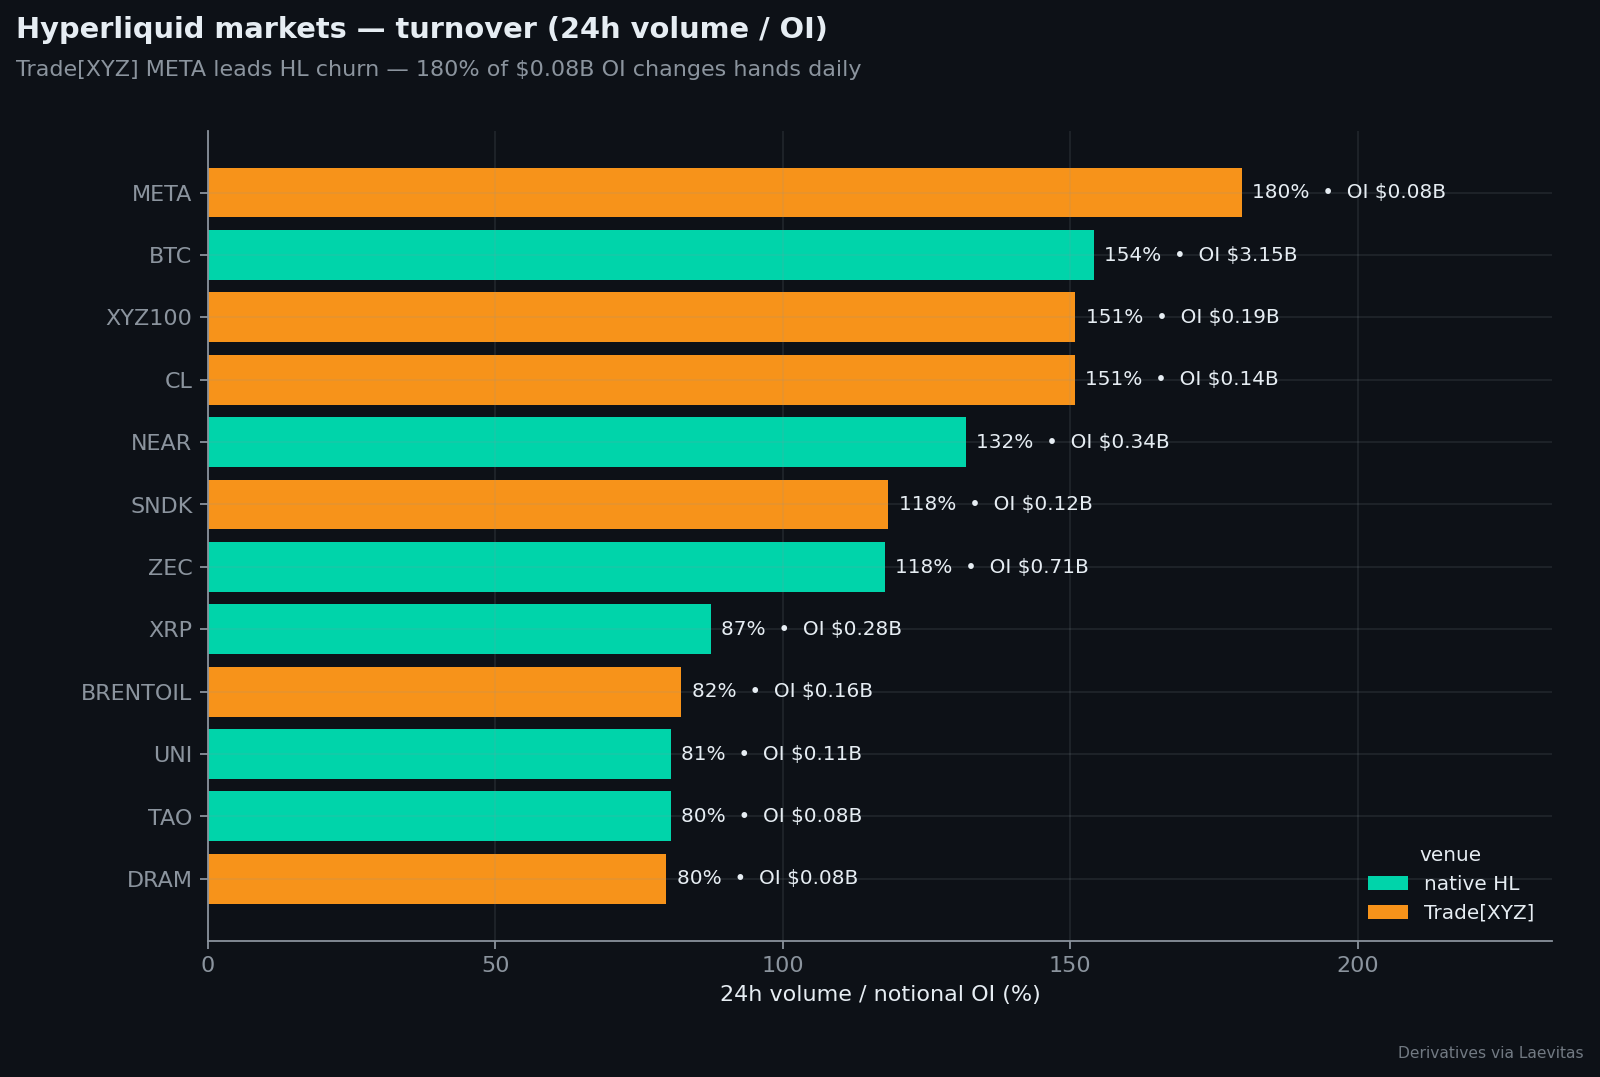Click the chart title 'Hyperliquid markets — turnover'

276,29
